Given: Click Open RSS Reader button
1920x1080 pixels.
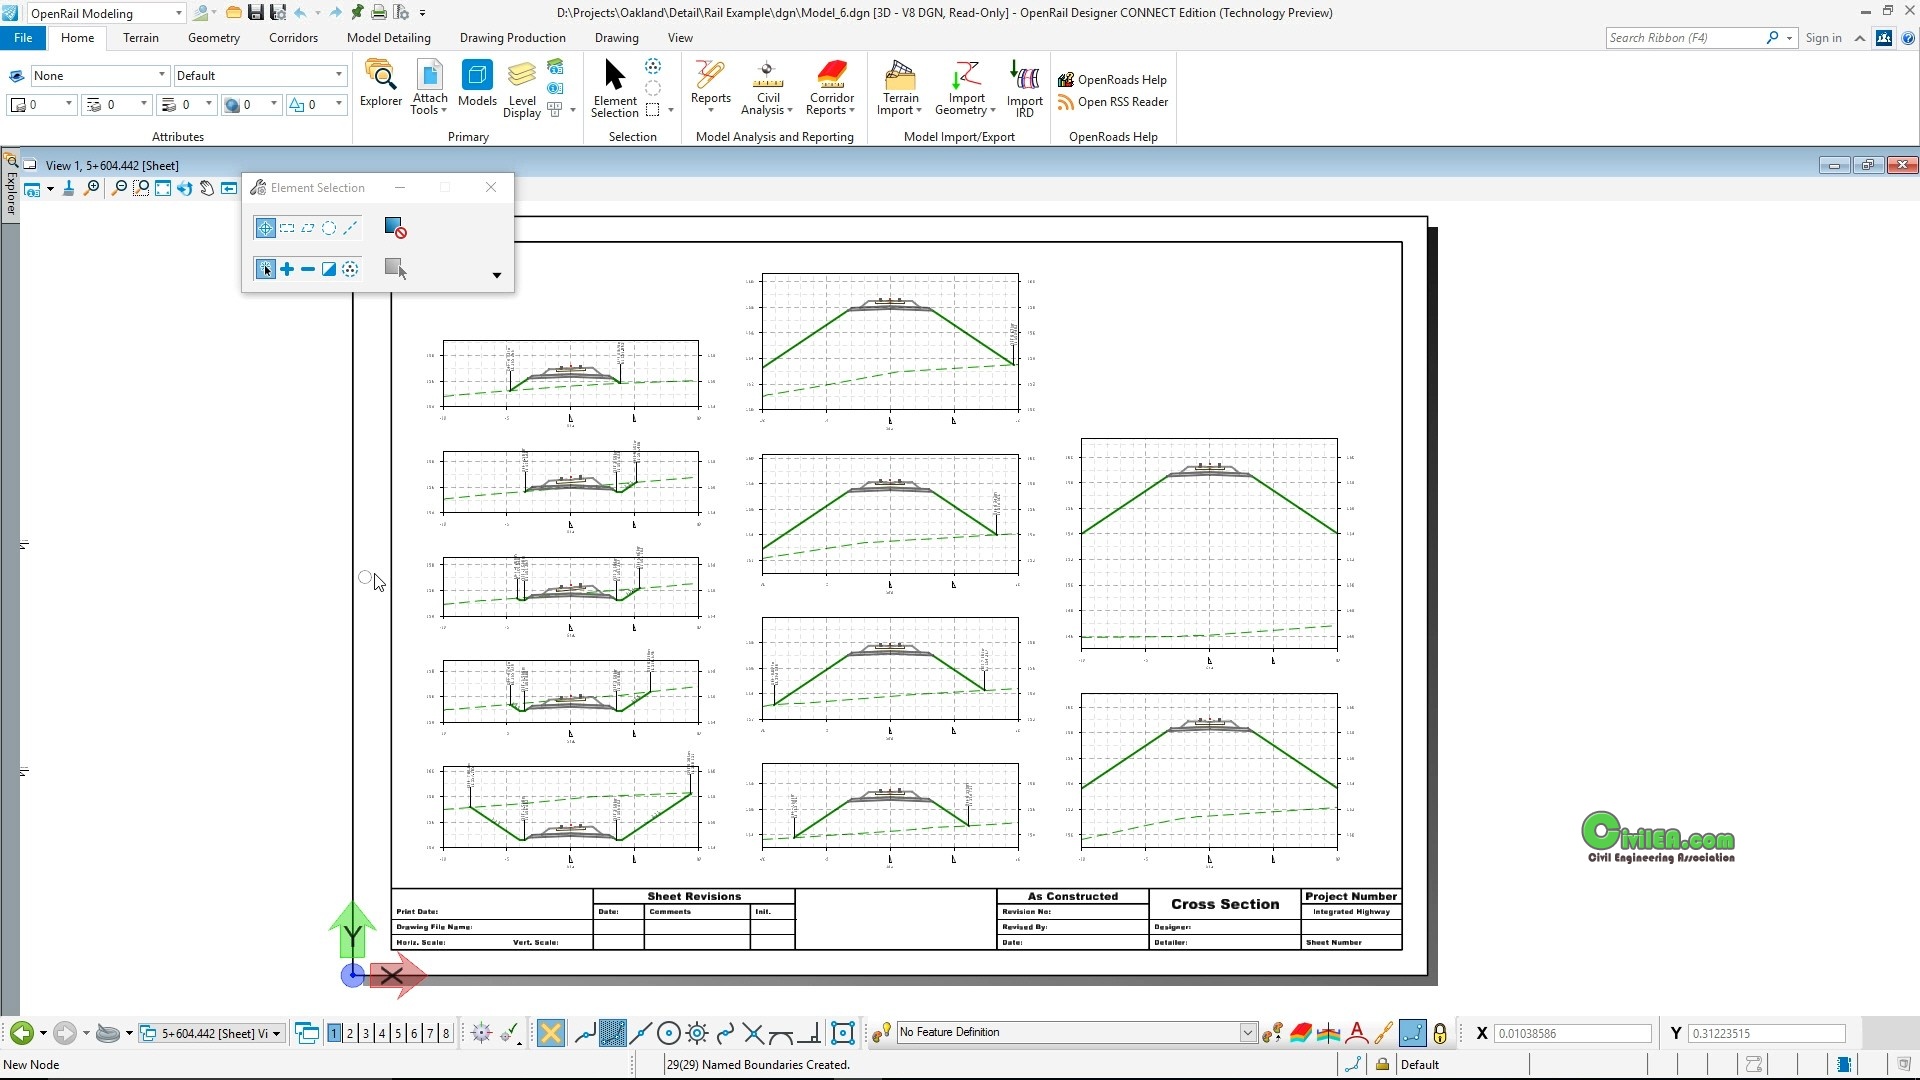Looking at the screenshot, I should [x=1121, y=102].
